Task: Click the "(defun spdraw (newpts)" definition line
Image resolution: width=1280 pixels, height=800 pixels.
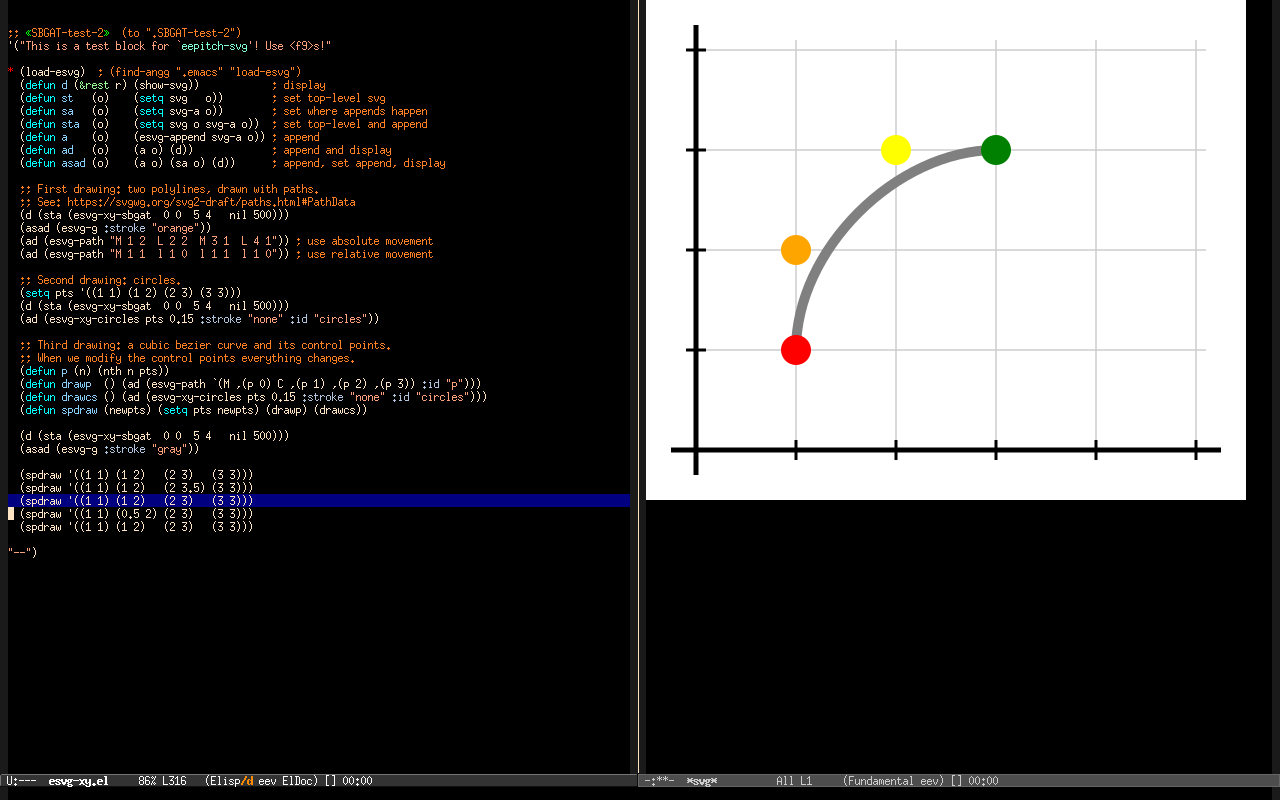Action: (193, 410)
